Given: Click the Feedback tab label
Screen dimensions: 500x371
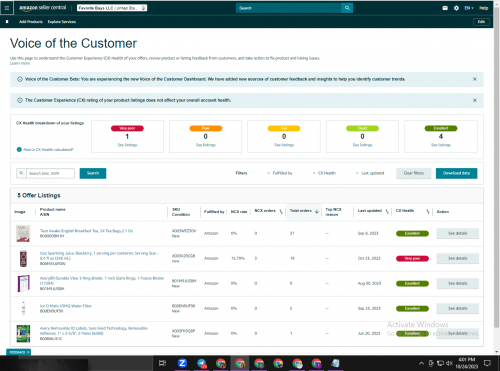Looking at the screenshot, I should [x=17, y=352].
